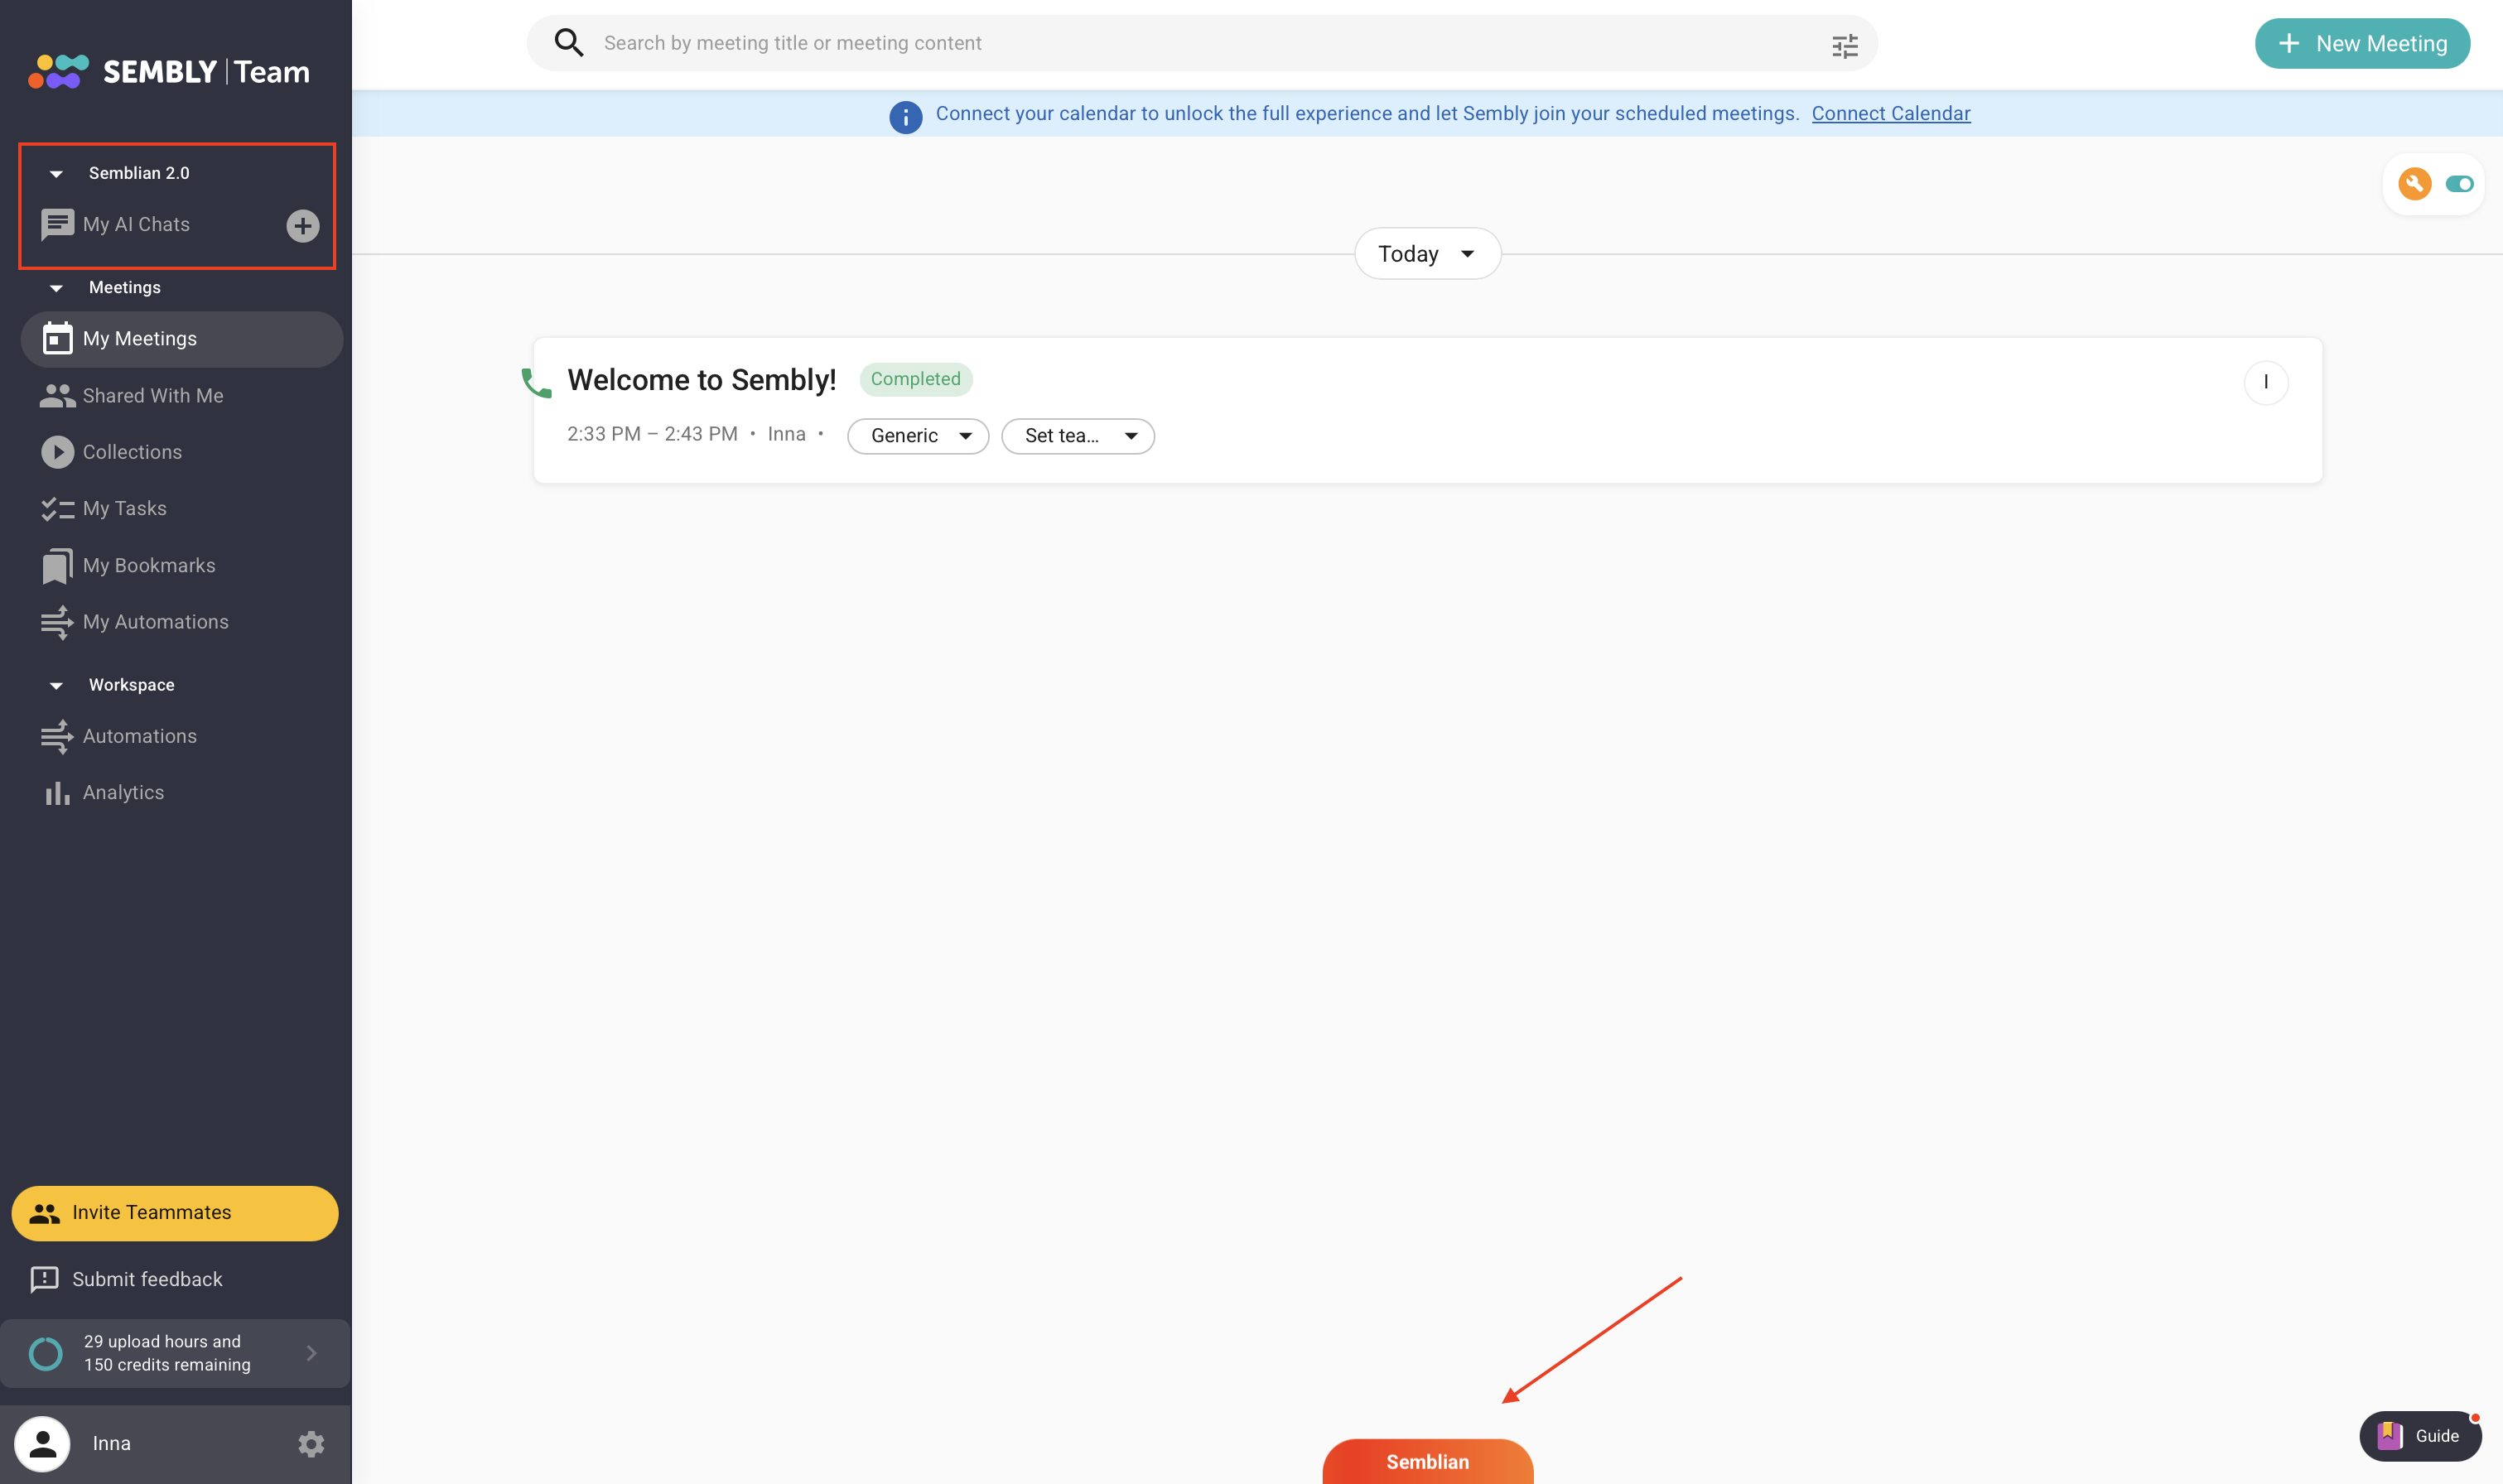
Task: Select My Meetings in the sidebar
Action: pyautogui.click(x=139, y=338)
